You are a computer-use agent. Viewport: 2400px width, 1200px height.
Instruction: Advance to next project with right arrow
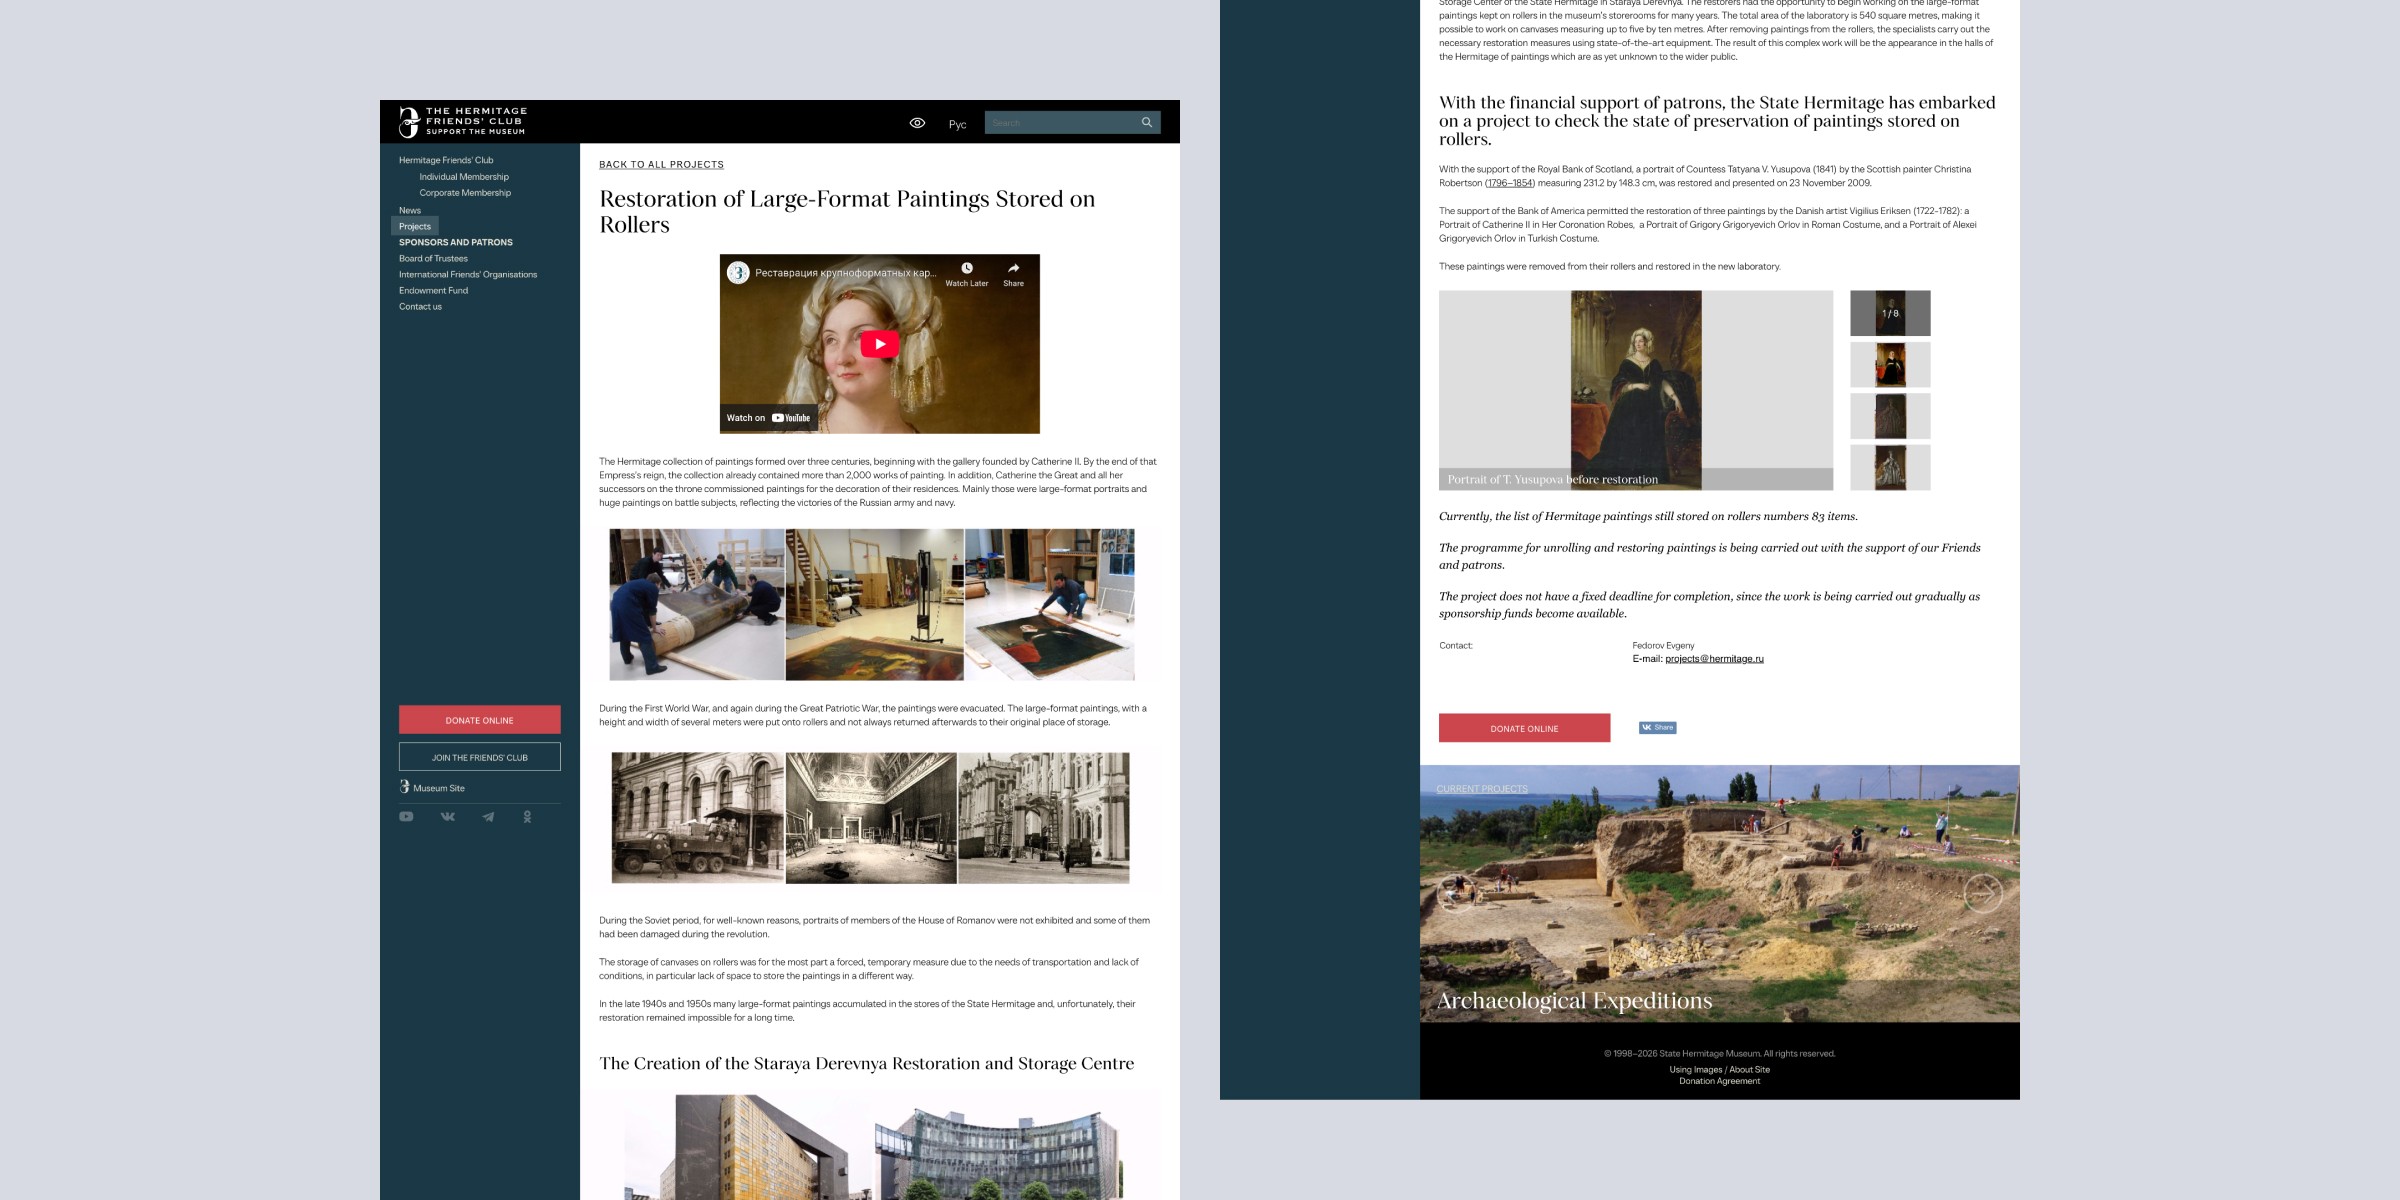(1982, 893)
